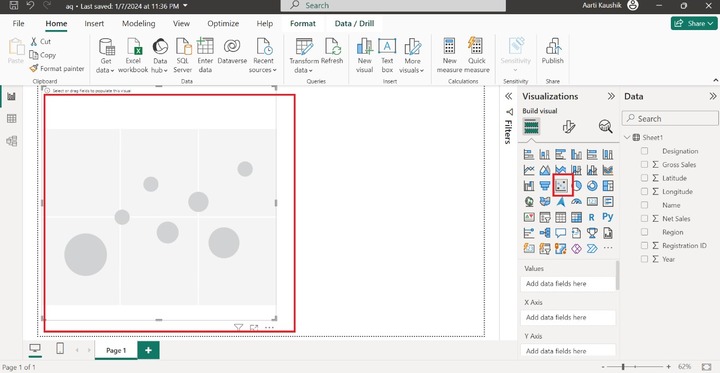Viewport: 720px width, 373px height.
Task: Pick the Clustered column chart visual
Action: pyautogui.click(x=576, y=154)
